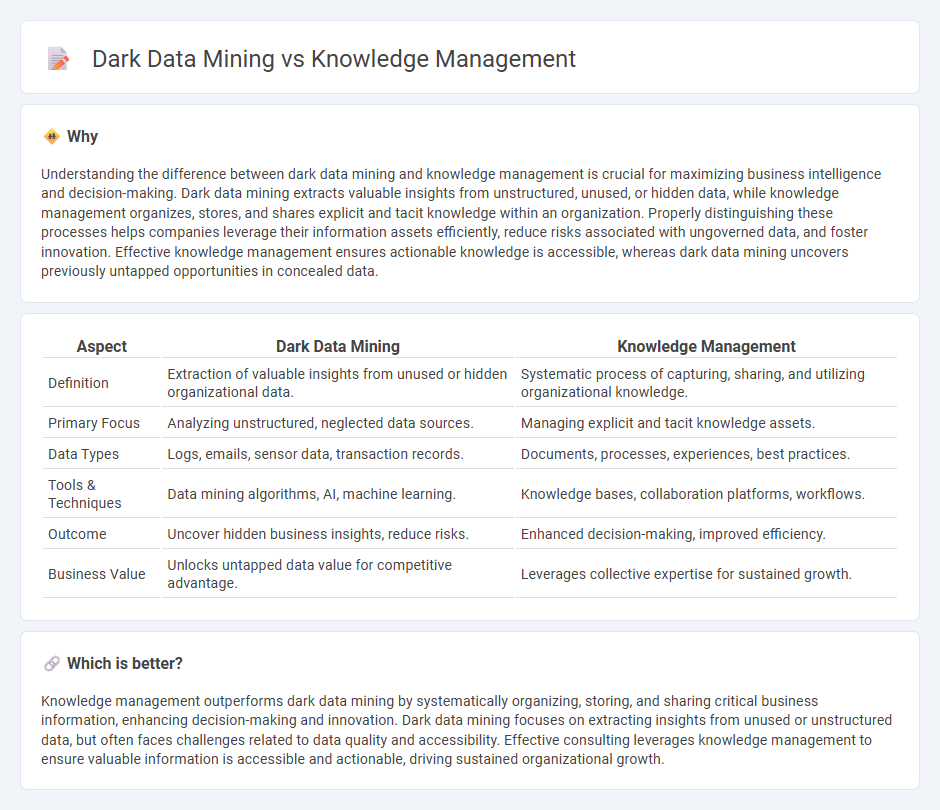
Task: Click the orange diamond icon next to Why
Action: point(52,137)
